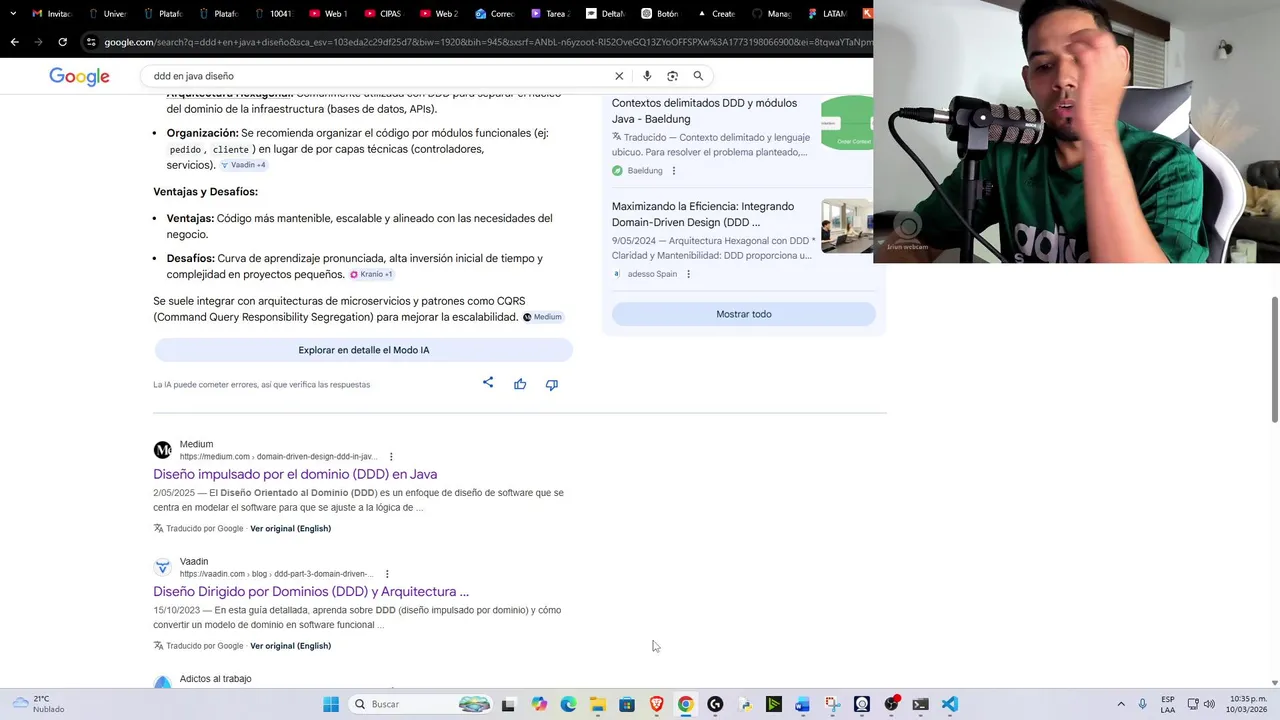Open File Explorer from taskbar

tap(598, 704)
